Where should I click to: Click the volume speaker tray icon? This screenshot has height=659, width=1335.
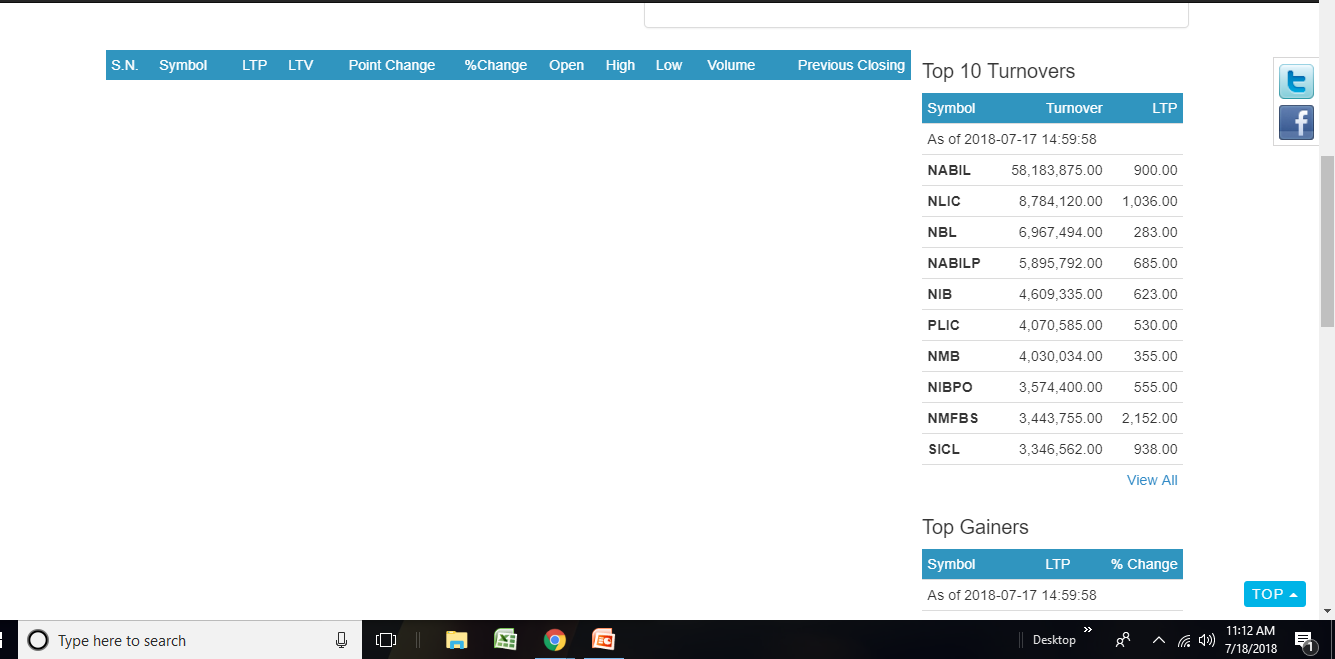coord(1206,640)
